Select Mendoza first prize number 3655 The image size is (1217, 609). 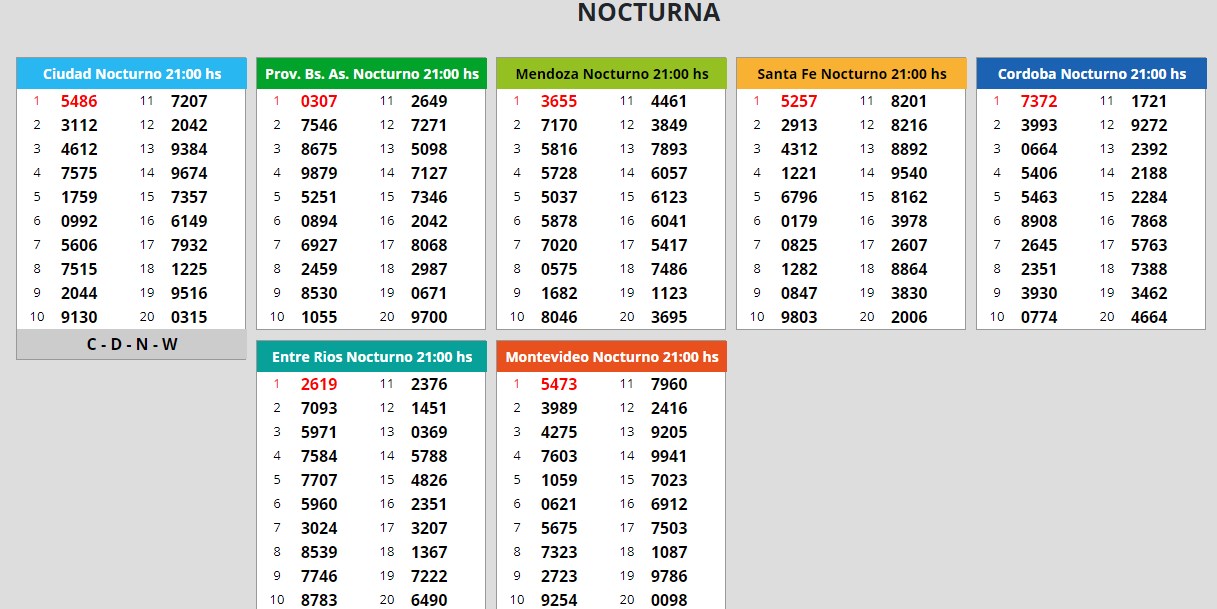559,101
